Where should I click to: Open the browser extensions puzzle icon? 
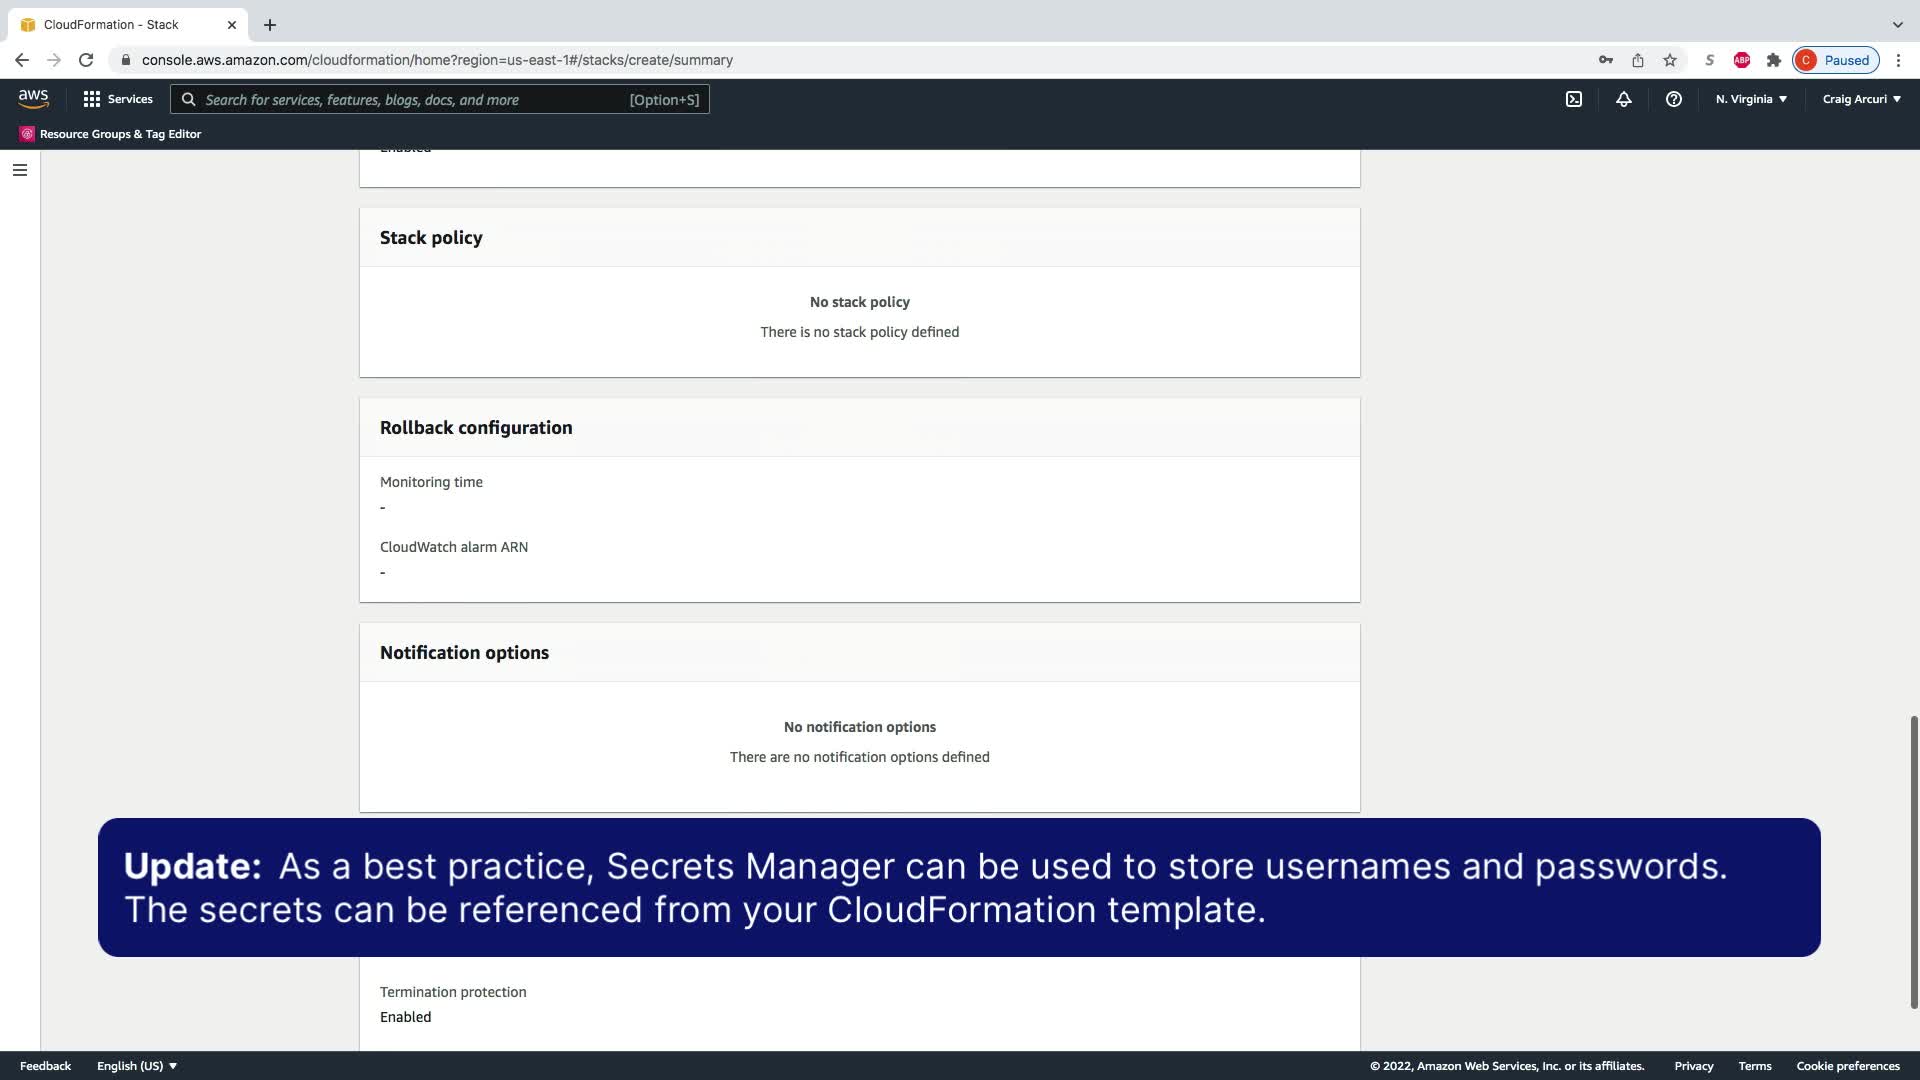point(1773,60)
